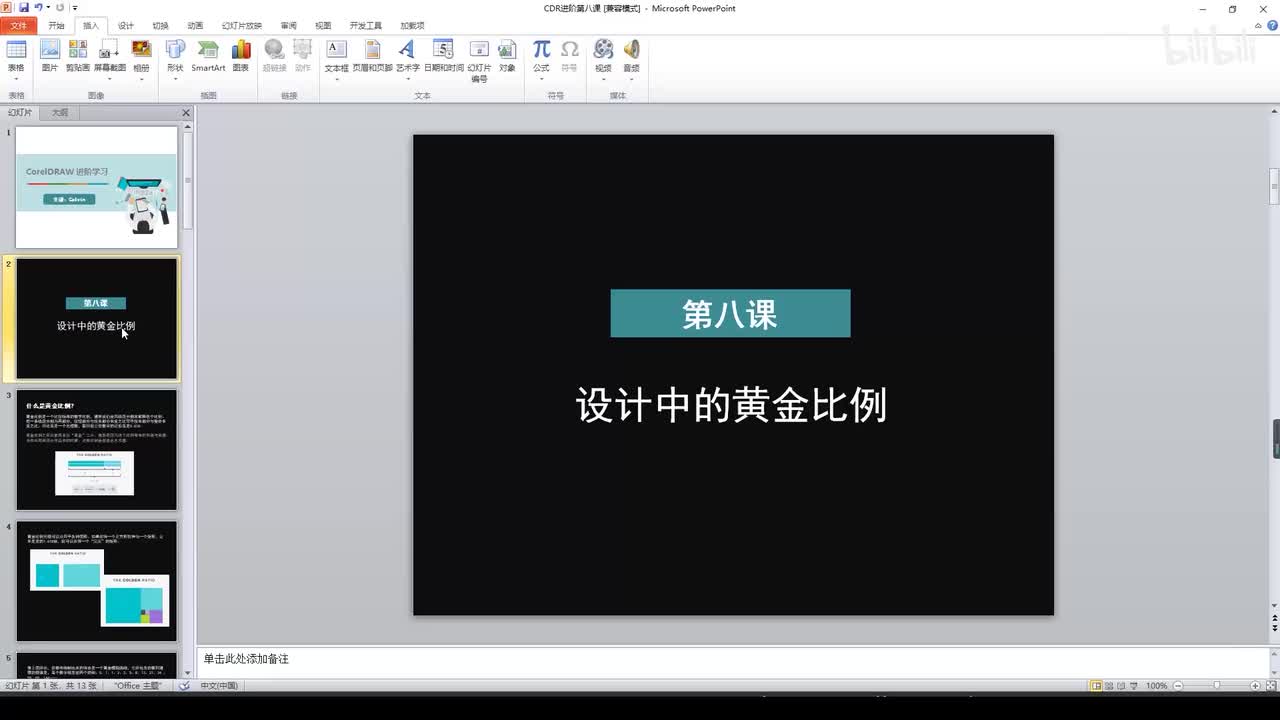Click the 音频 audio speaker icon

pyautogui.click(x=631, y=50)
